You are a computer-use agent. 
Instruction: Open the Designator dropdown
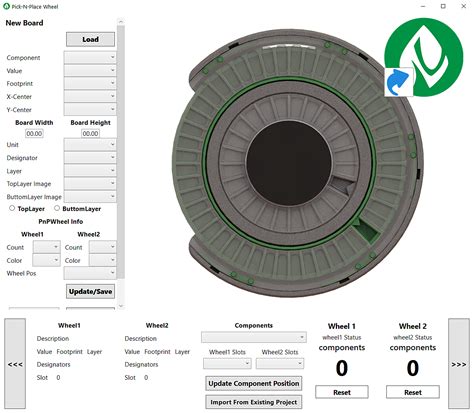90,158
